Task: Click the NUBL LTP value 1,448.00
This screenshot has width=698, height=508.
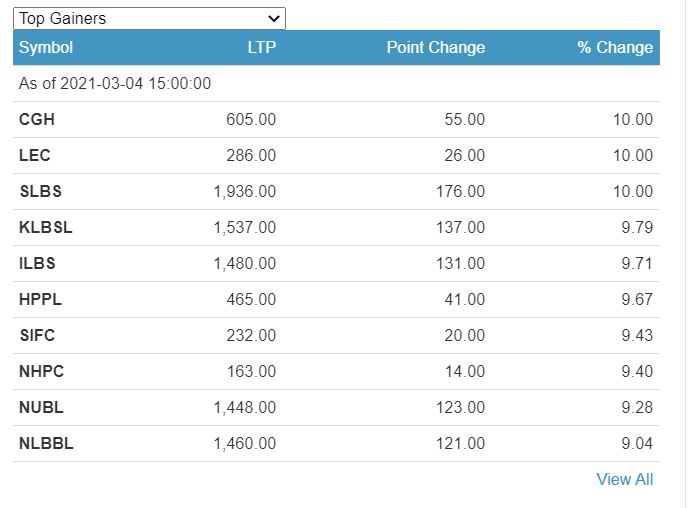Action: [245, 407]
